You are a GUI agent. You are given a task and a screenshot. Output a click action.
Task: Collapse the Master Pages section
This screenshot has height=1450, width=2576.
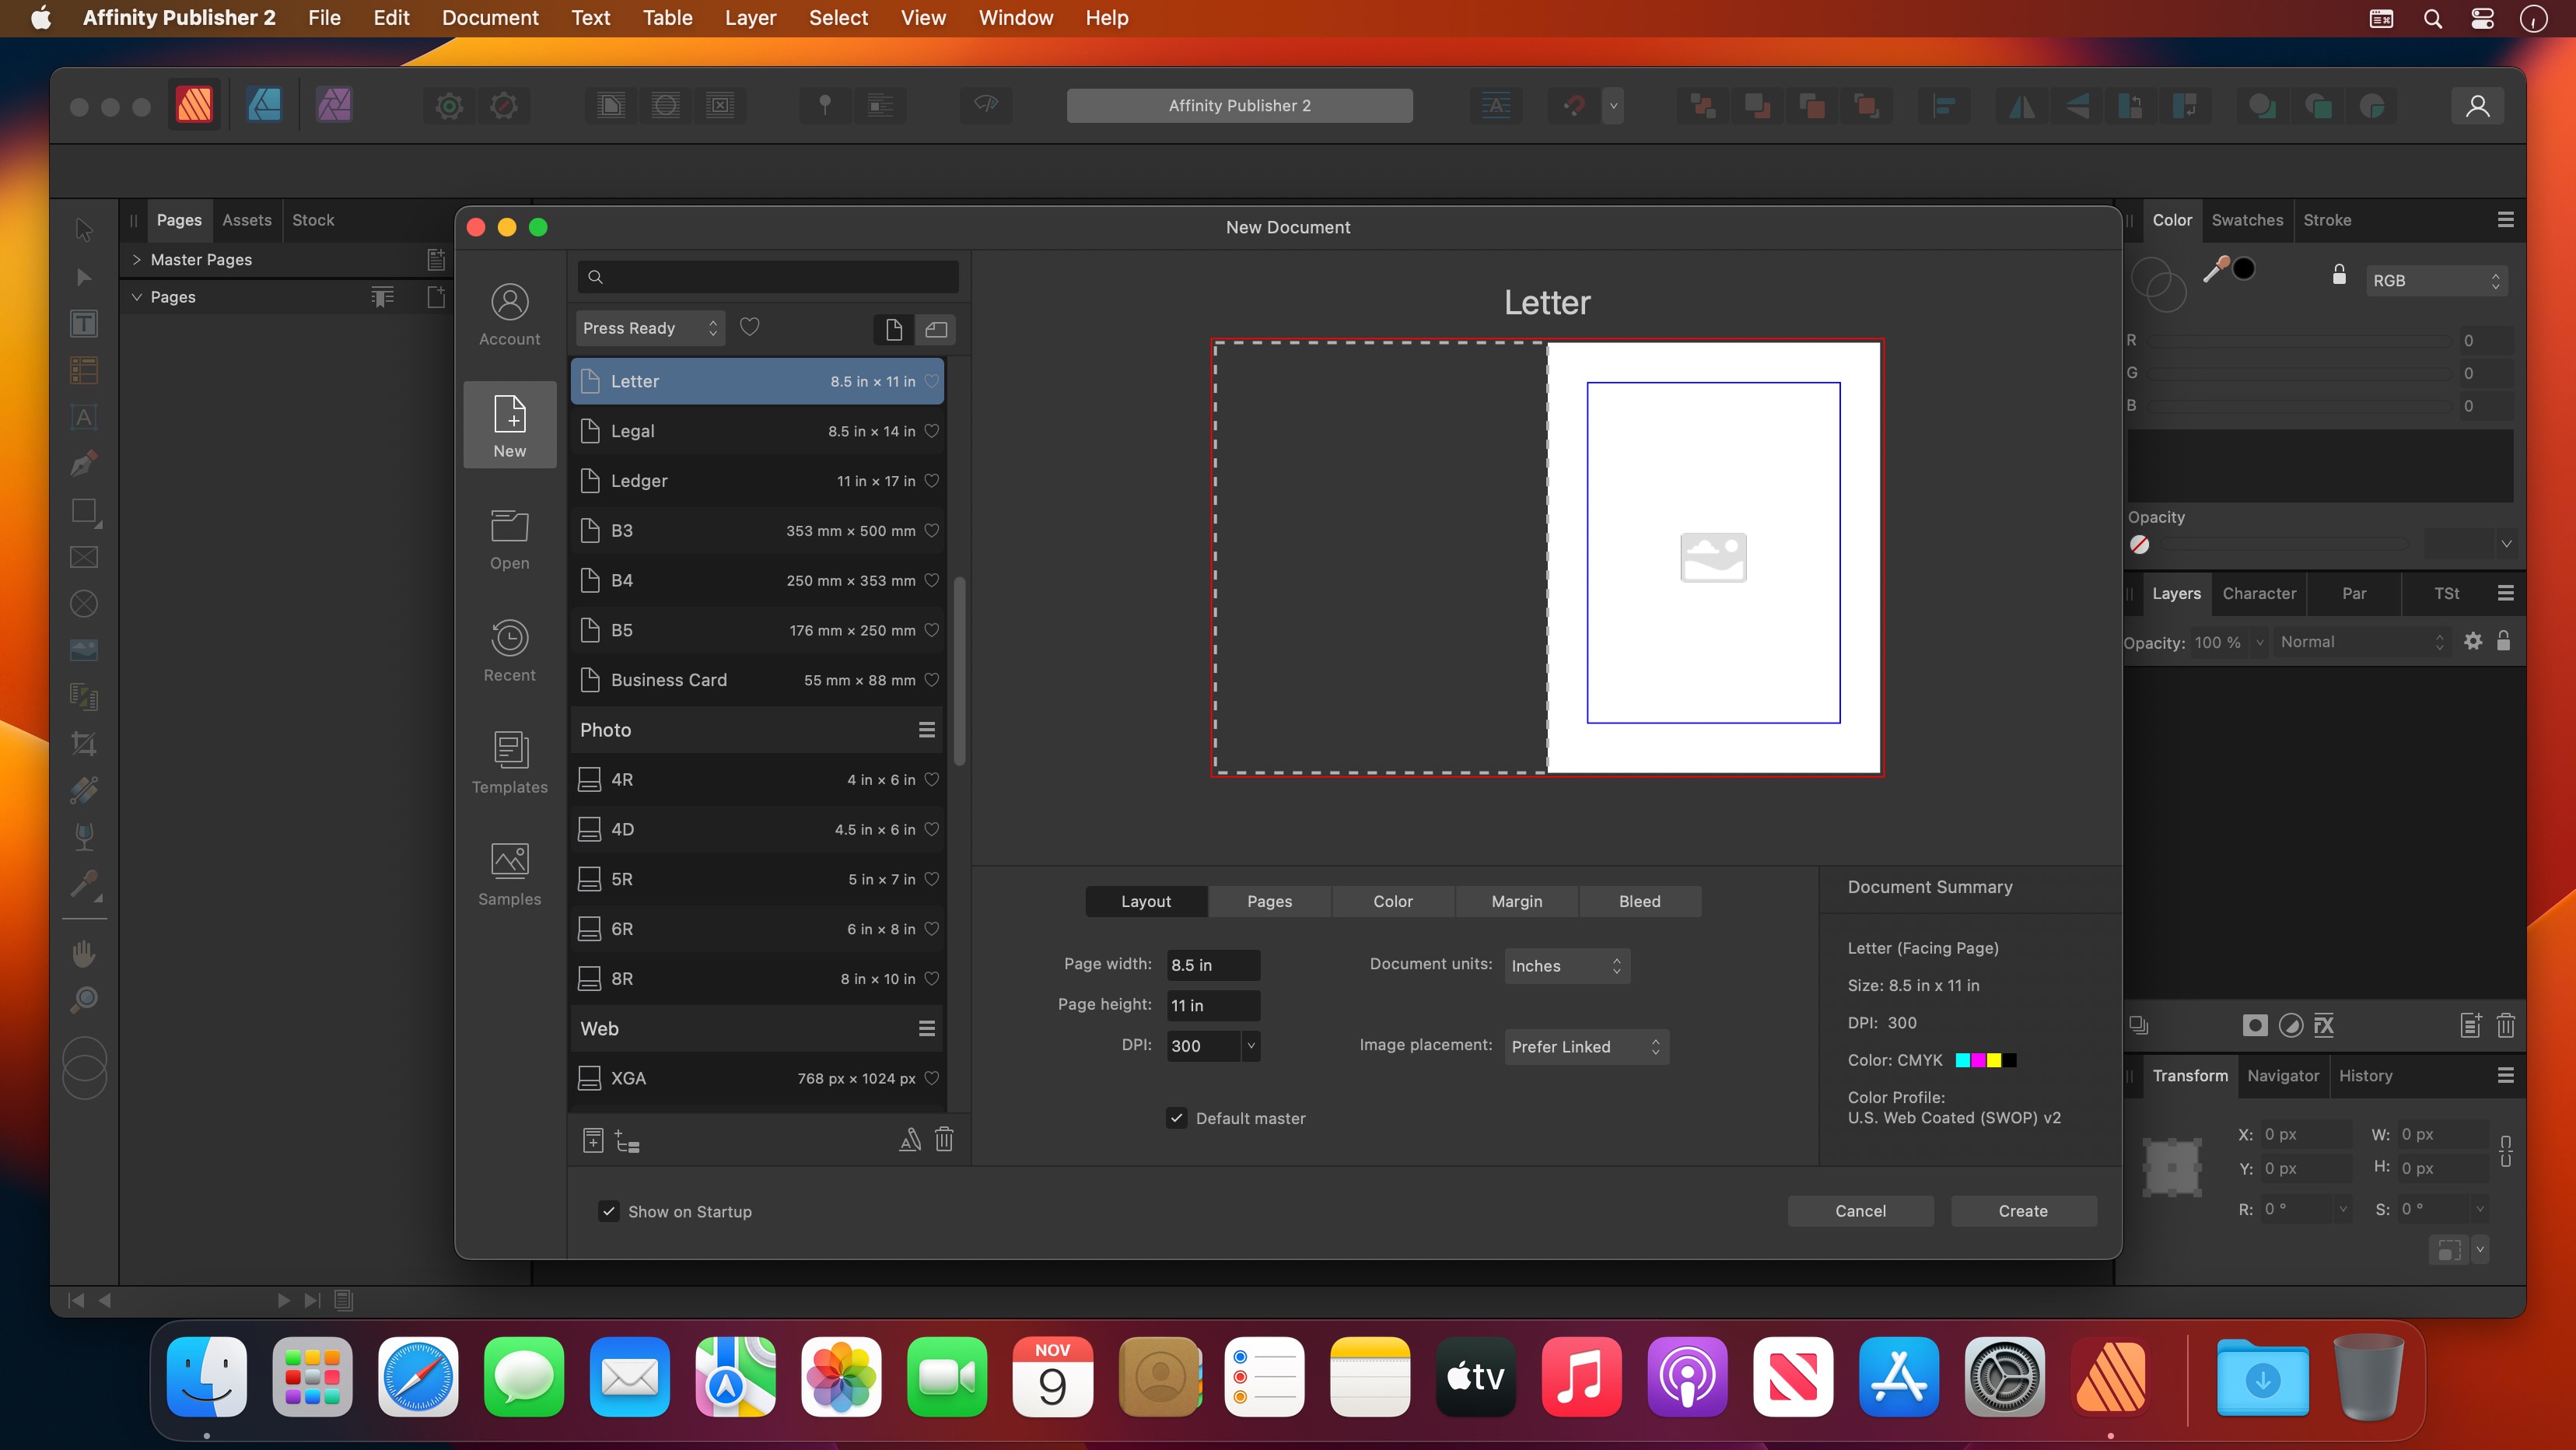(x=136, y=259)
